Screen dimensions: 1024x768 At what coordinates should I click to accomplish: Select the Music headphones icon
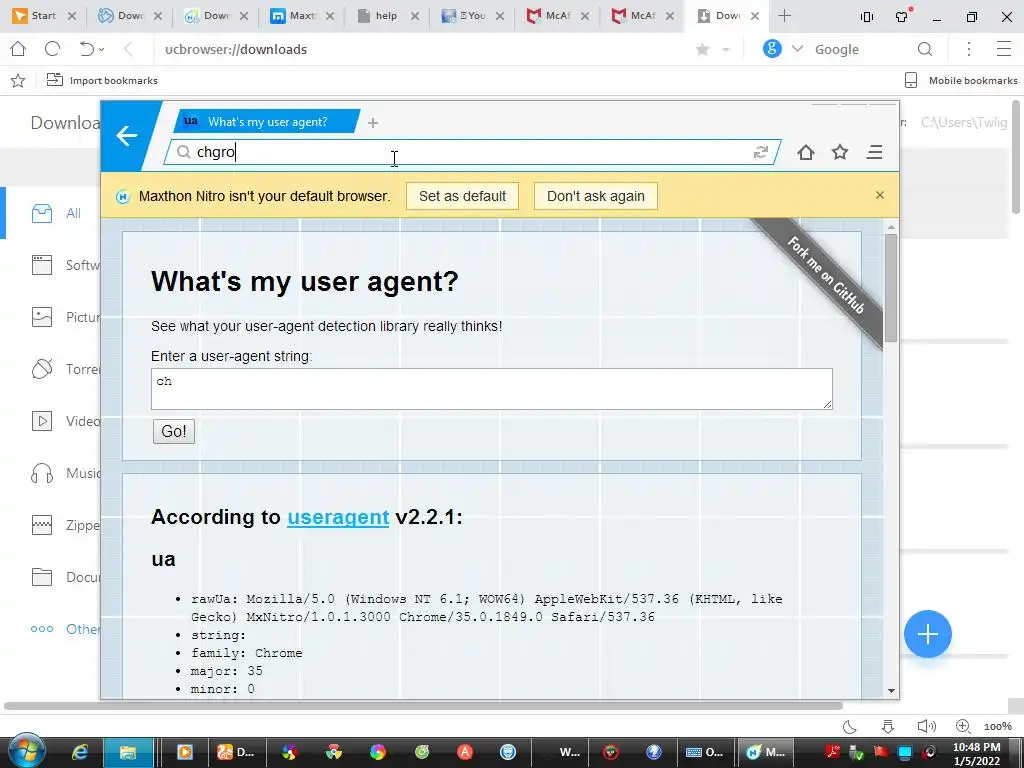tap(42, 473)
